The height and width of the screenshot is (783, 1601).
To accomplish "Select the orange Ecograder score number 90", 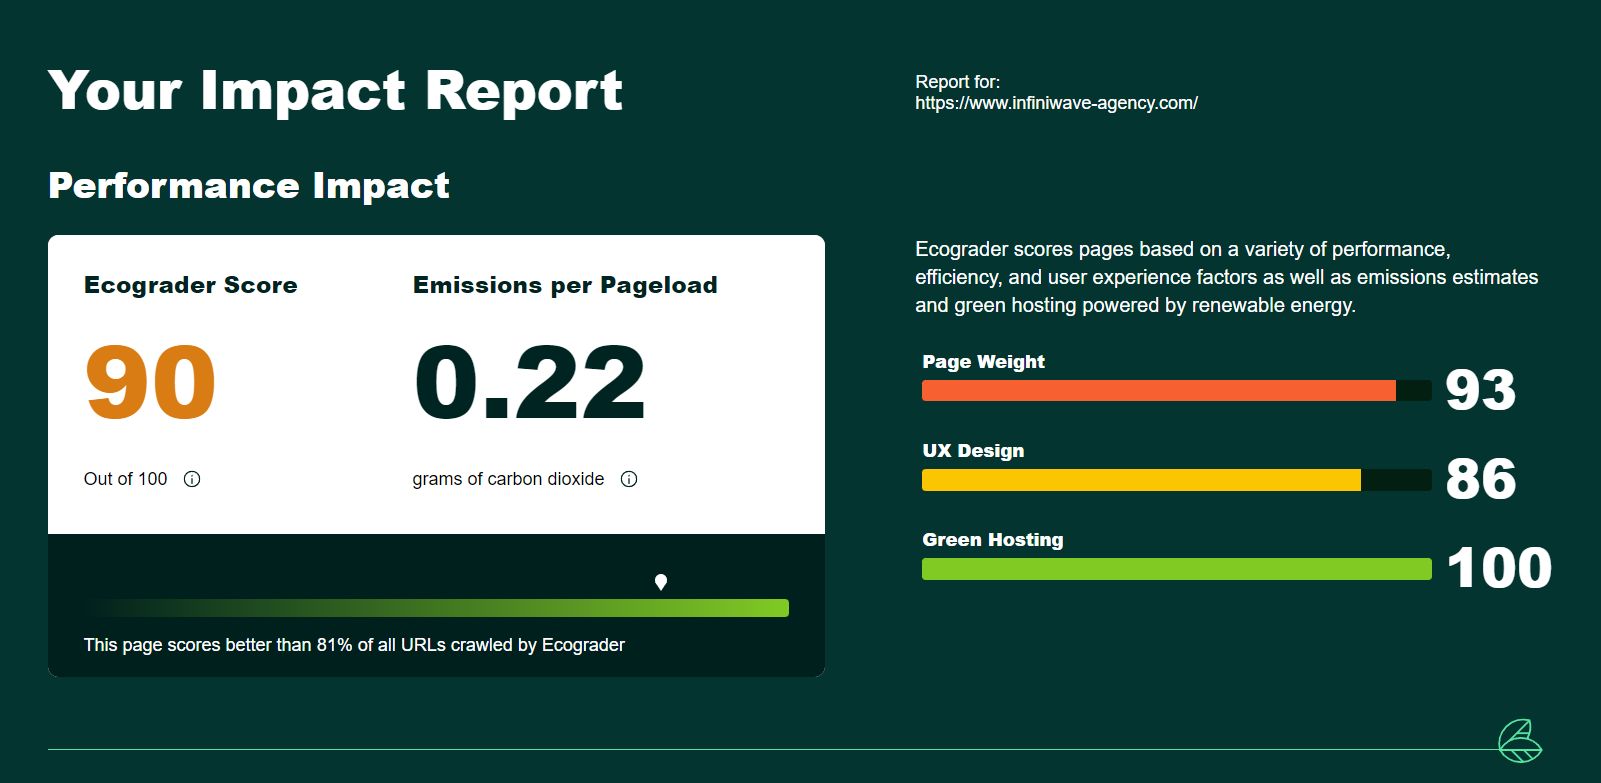I will pos(150,382).
